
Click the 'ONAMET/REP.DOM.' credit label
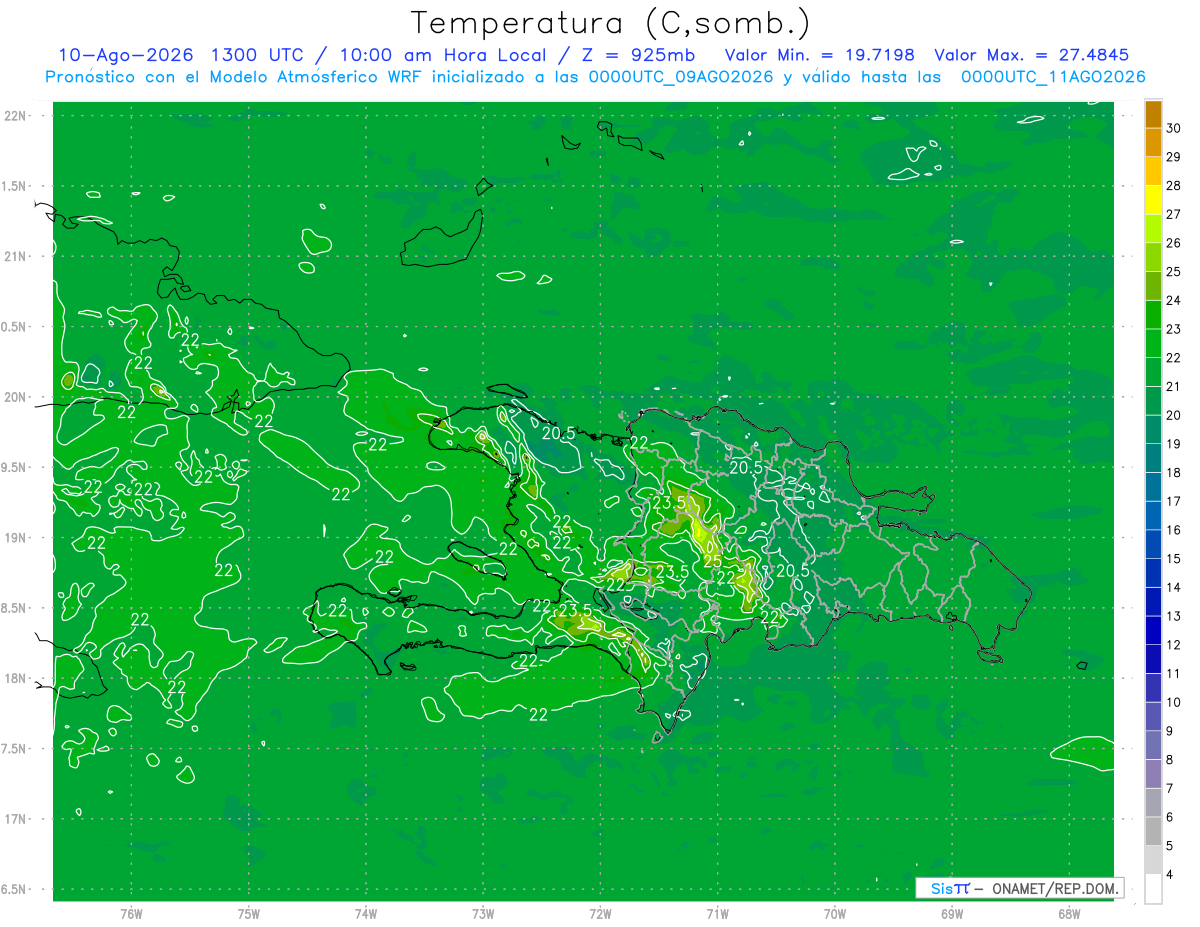[1055, 888]
